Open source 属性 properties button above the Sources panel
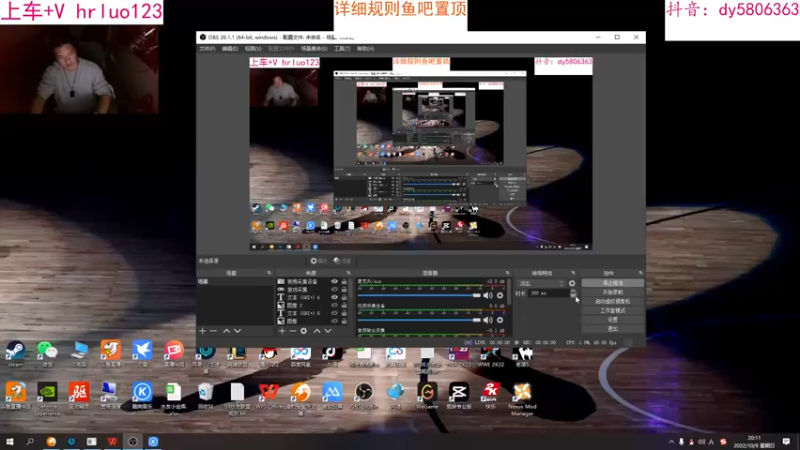Viewport: 800px width, 450px height. [318, 261]
